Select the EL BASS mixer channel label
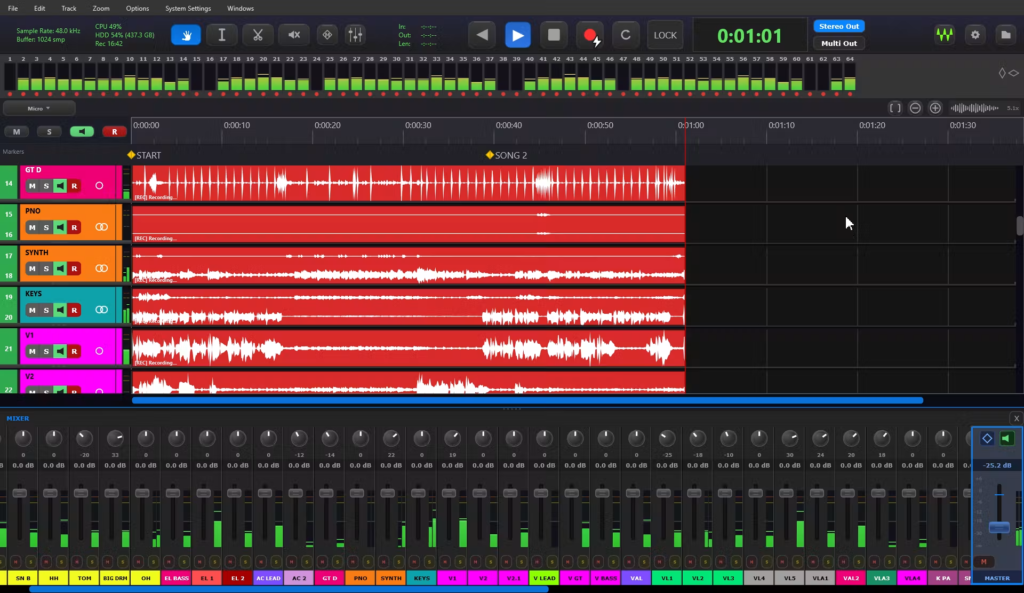Screen dimensions: 1024x593 pyautogui.click(x=176, y=578)
